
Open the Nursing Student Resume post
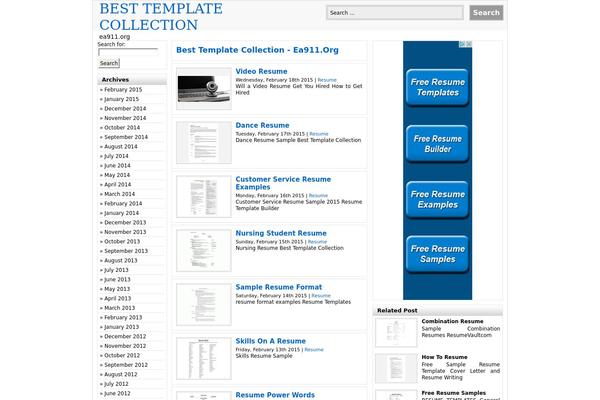281,233
